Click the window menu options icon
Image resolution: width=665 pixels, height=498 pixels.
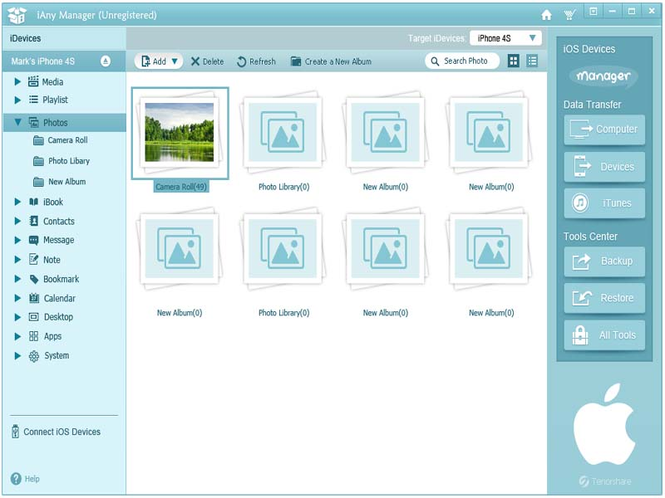(x=593, y=11)
